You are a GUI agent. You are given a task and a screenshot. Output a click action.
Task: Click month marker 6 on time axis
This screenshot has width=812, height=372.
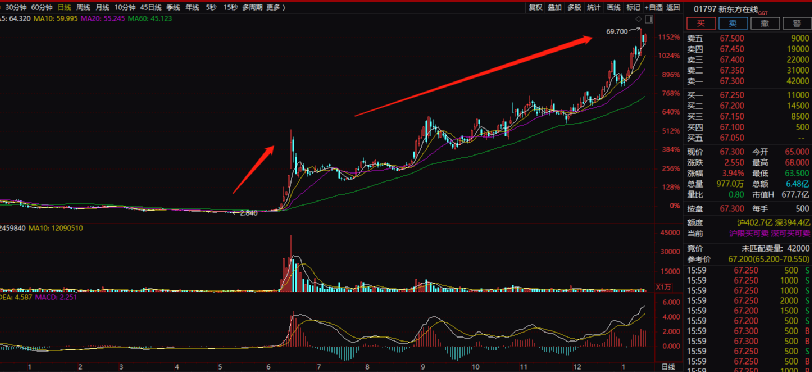tap(268, 367)
